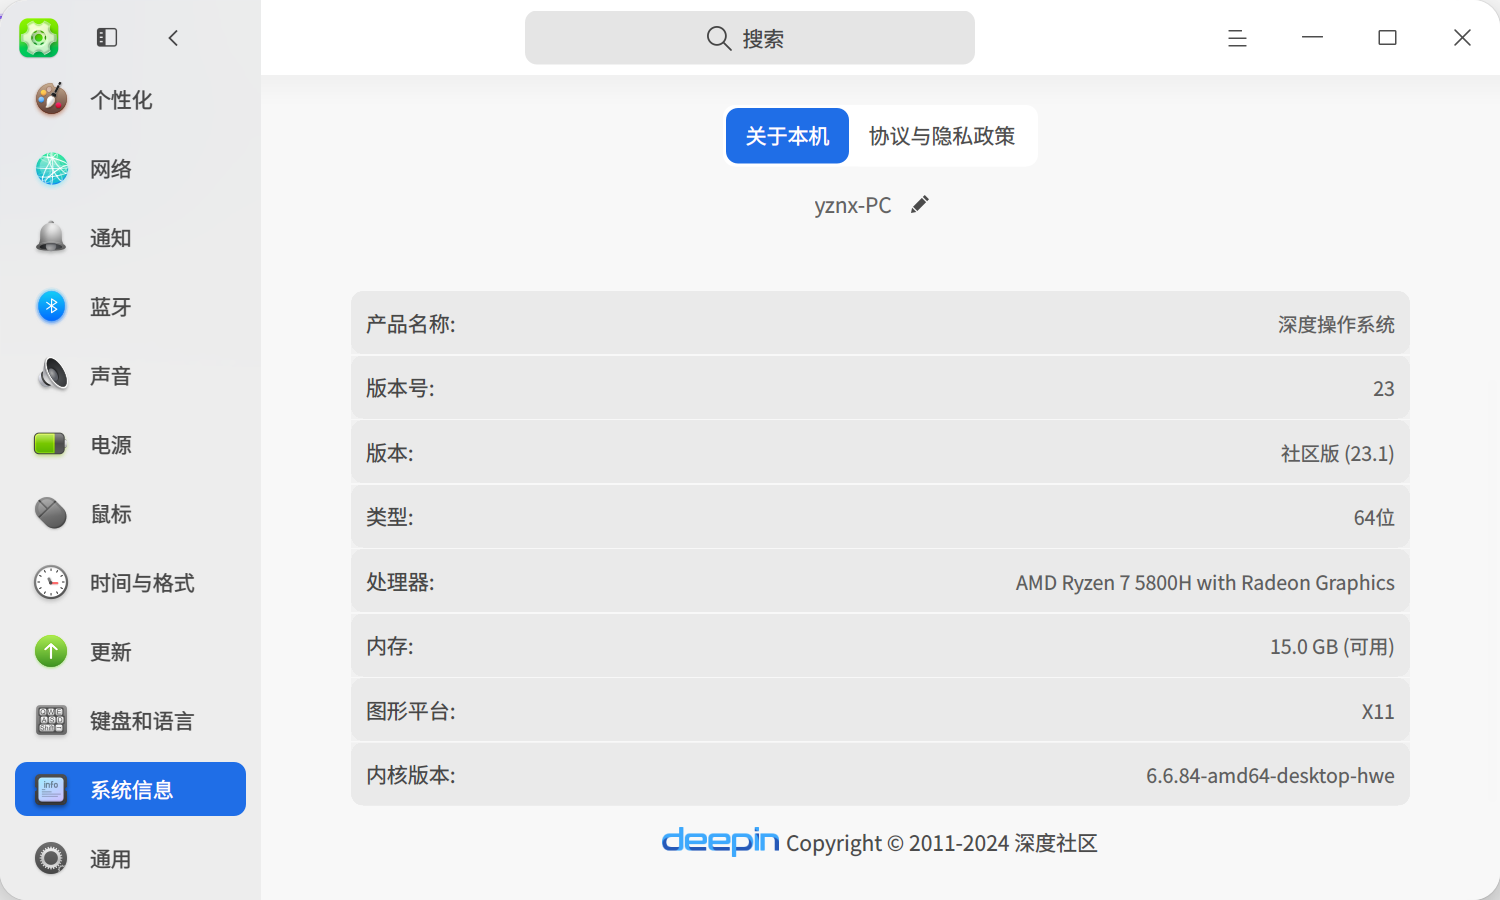Open Time and Format (时间与格式) clock icon

coord(51,582)
